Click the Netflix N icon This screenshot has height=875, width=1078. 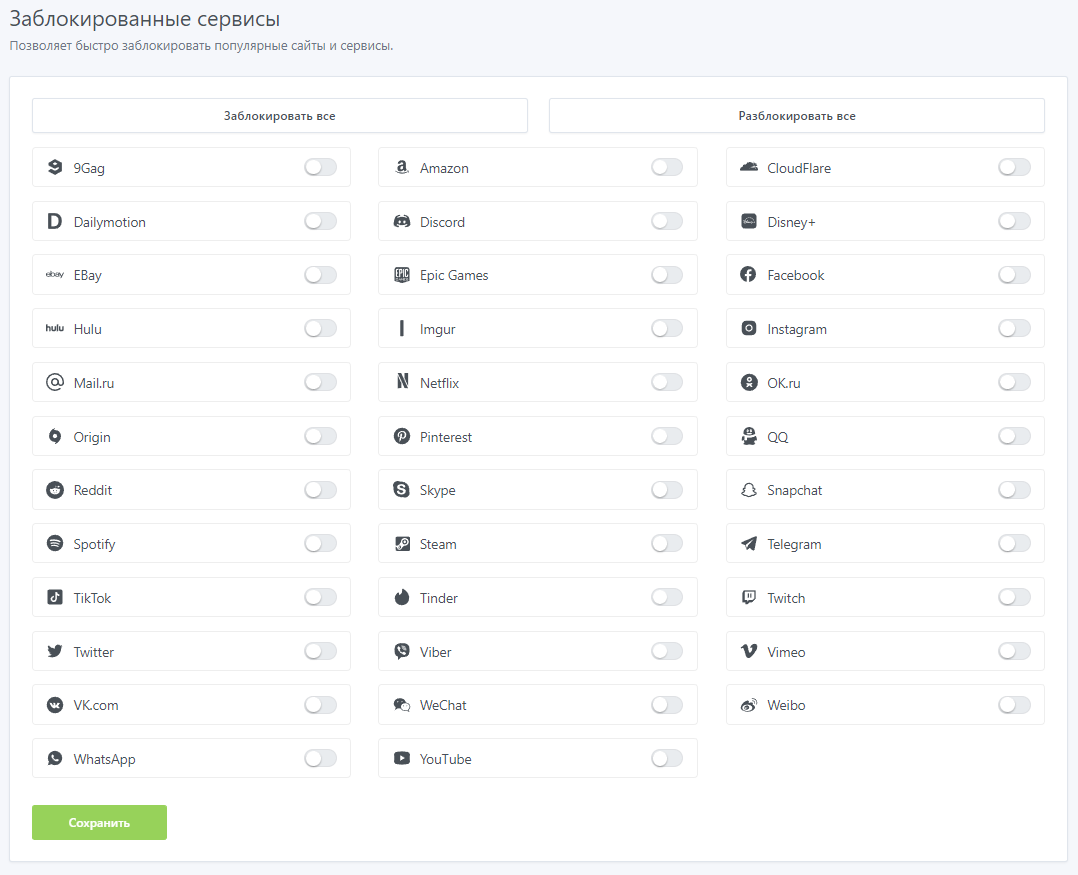click(x=402, y=382)
